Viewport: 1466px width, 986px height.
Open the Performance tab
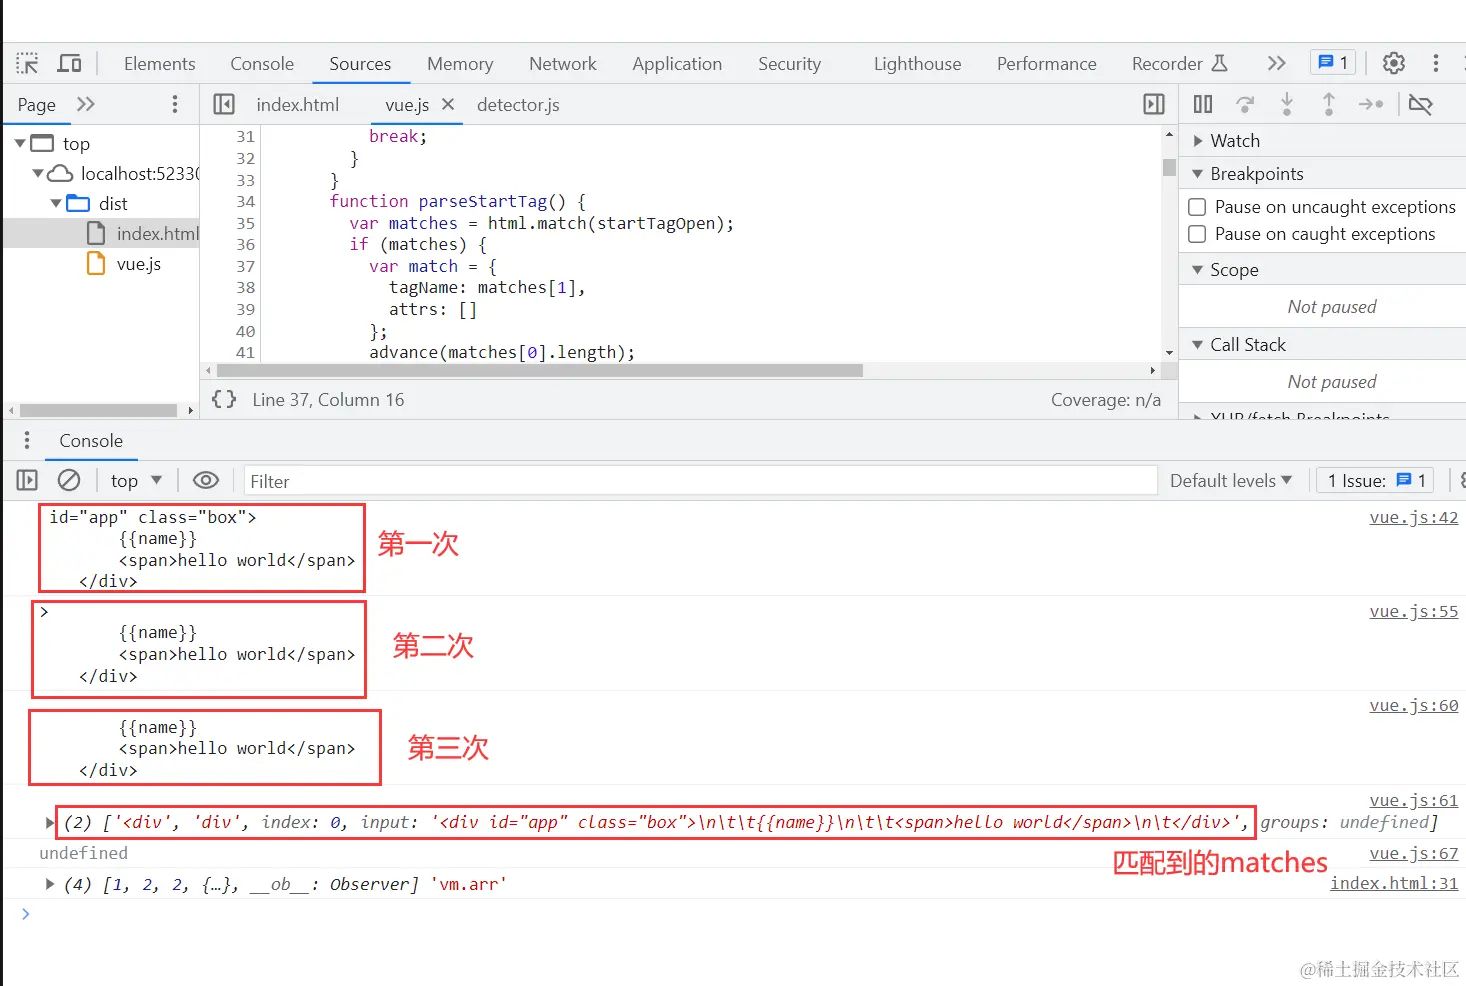coord(1046,63)
